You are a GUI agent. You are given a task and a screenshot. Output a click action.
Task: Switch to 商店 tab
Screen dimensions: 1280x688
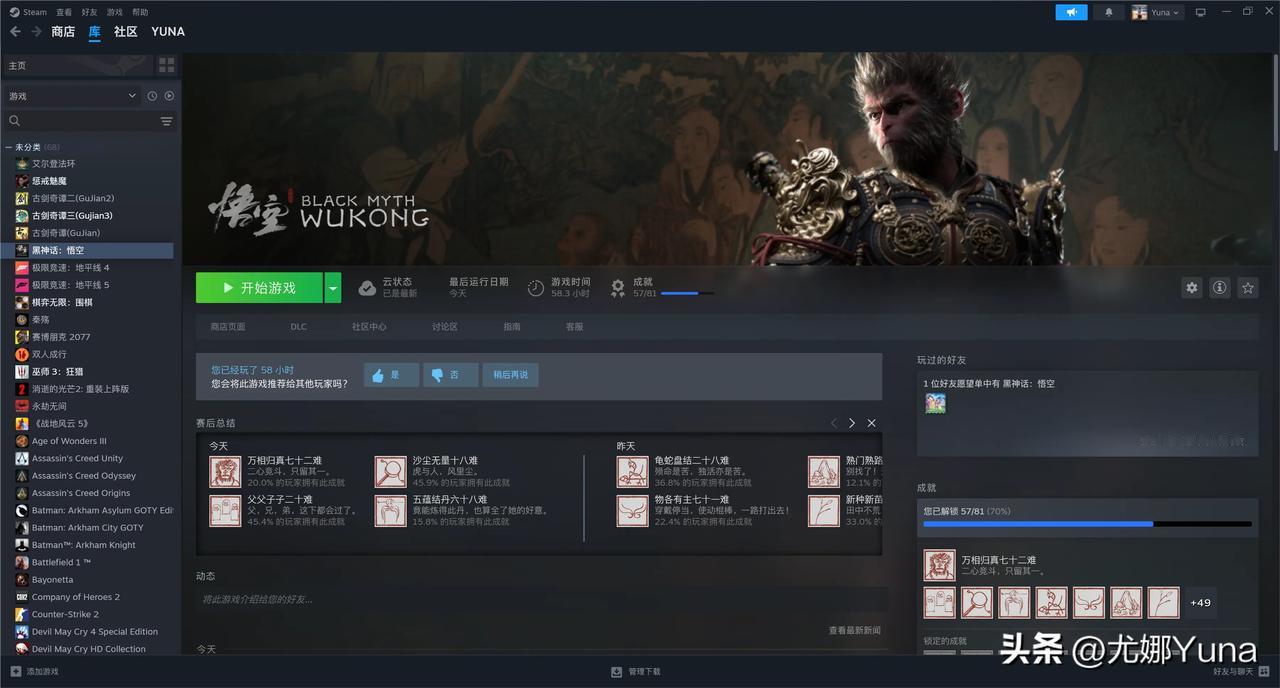click(x=63, y=32)
